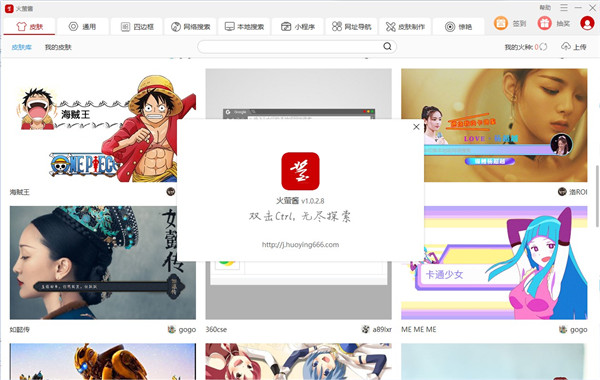This screenshot has height=380, width=600.
Task: Click author avatar beside 海贼王 title
Action: pyautogui.click(x=171, y=192)
